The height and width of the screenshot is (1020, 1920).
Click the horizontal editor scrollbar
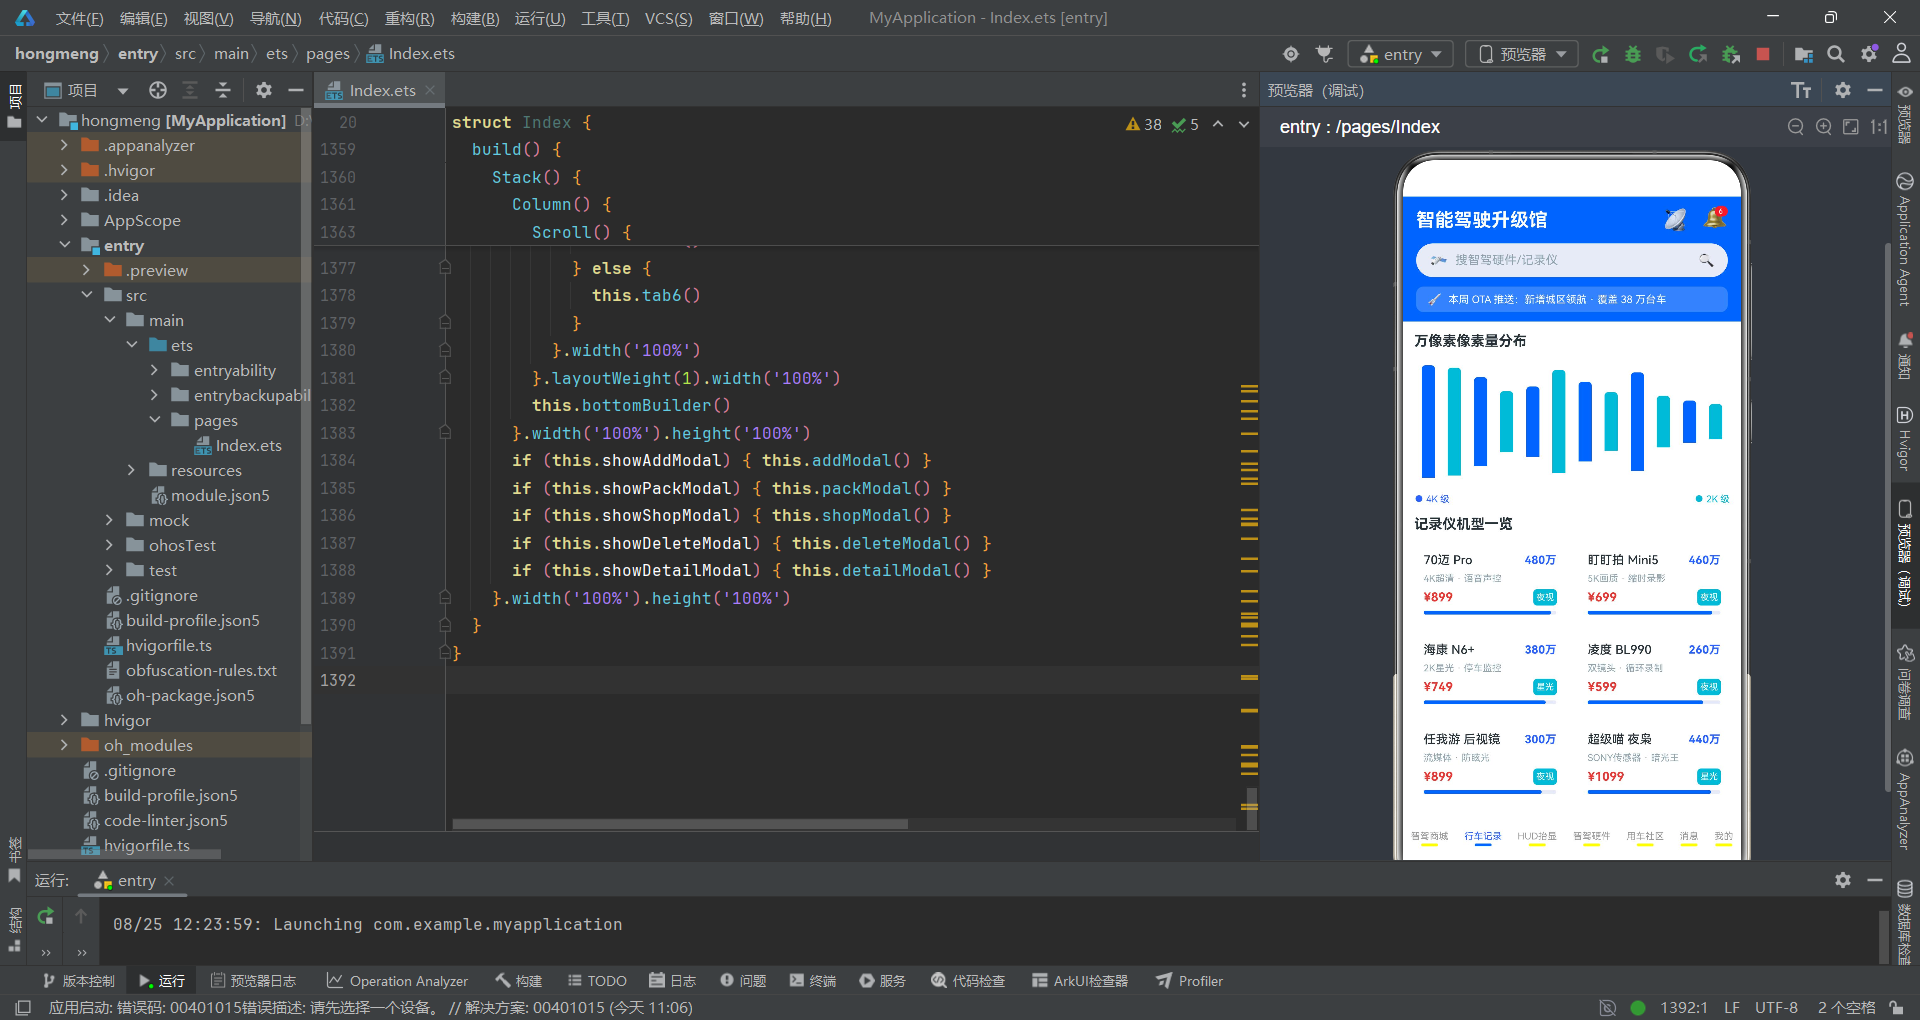tap(680, 825)
